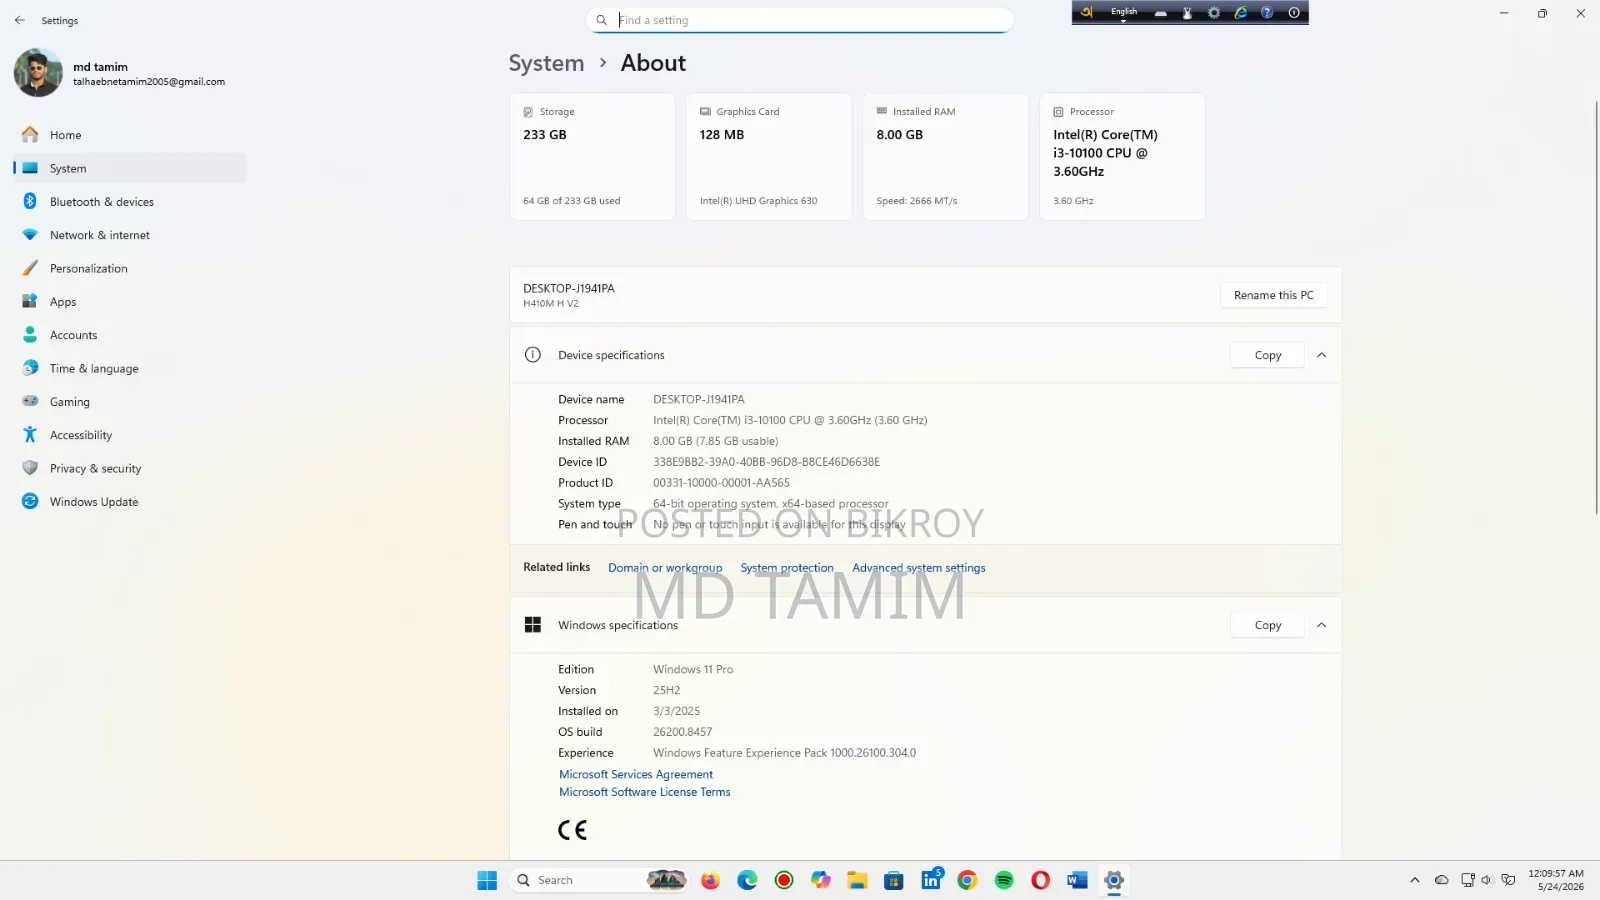1600x900 pixels.
Task: Launch Google Chrome from the taskbar
Action: pos(967,880)
